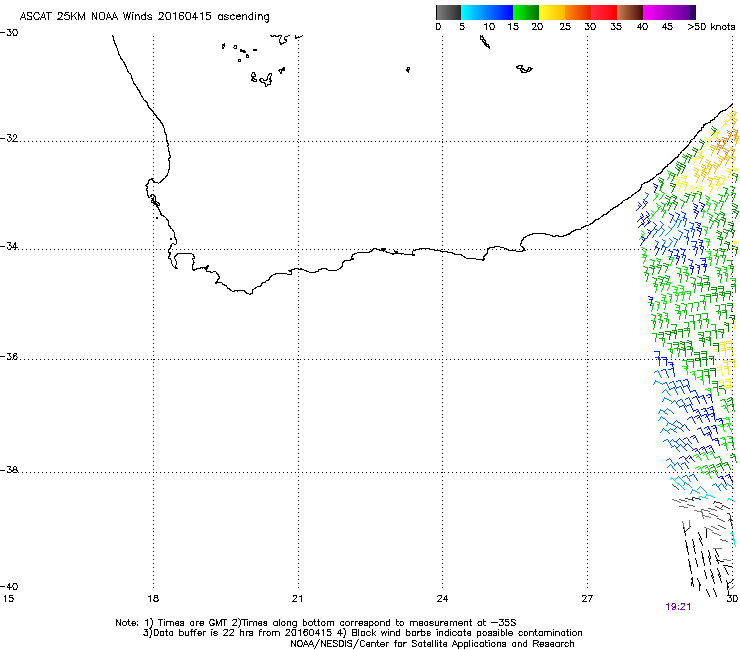Click the latitude label '-30' on left axis
This screenshot has width=740, height=650.
tap(9, 33)
